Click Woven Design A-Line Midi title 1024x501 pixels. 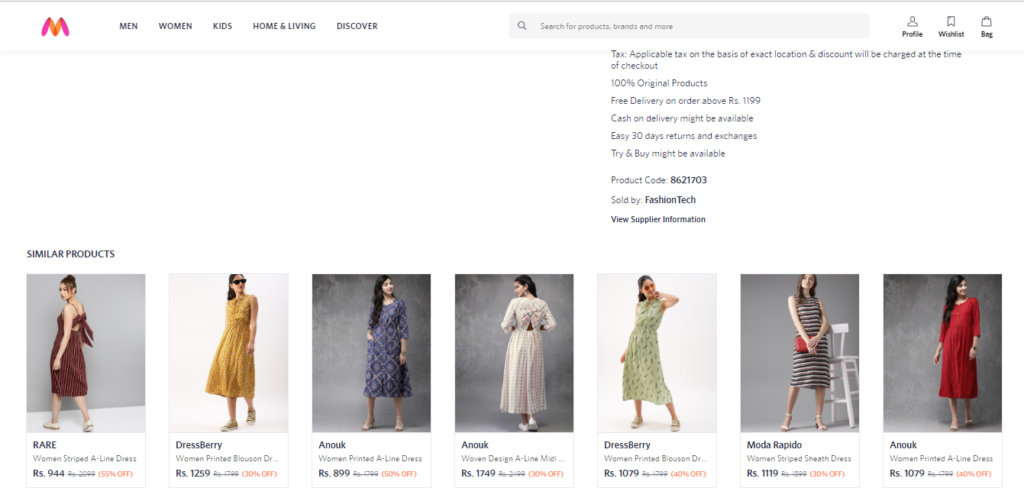[x=513, y=459]
